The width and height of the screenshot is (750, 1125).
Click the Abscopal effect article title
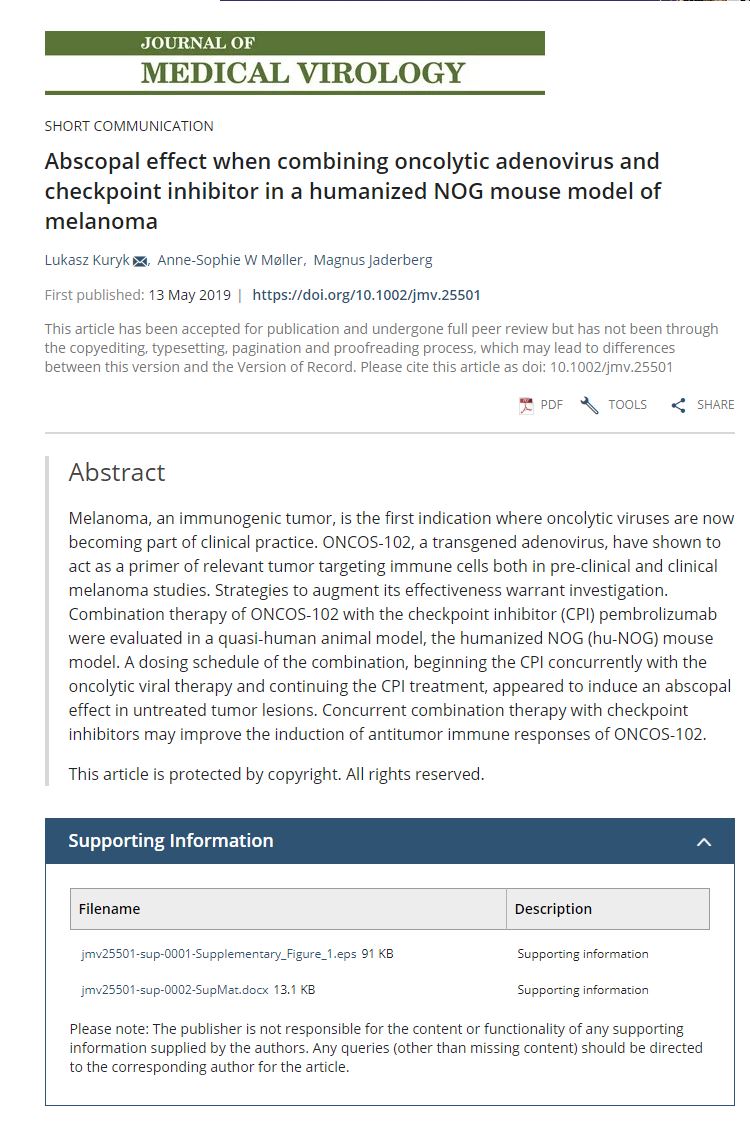353,190
